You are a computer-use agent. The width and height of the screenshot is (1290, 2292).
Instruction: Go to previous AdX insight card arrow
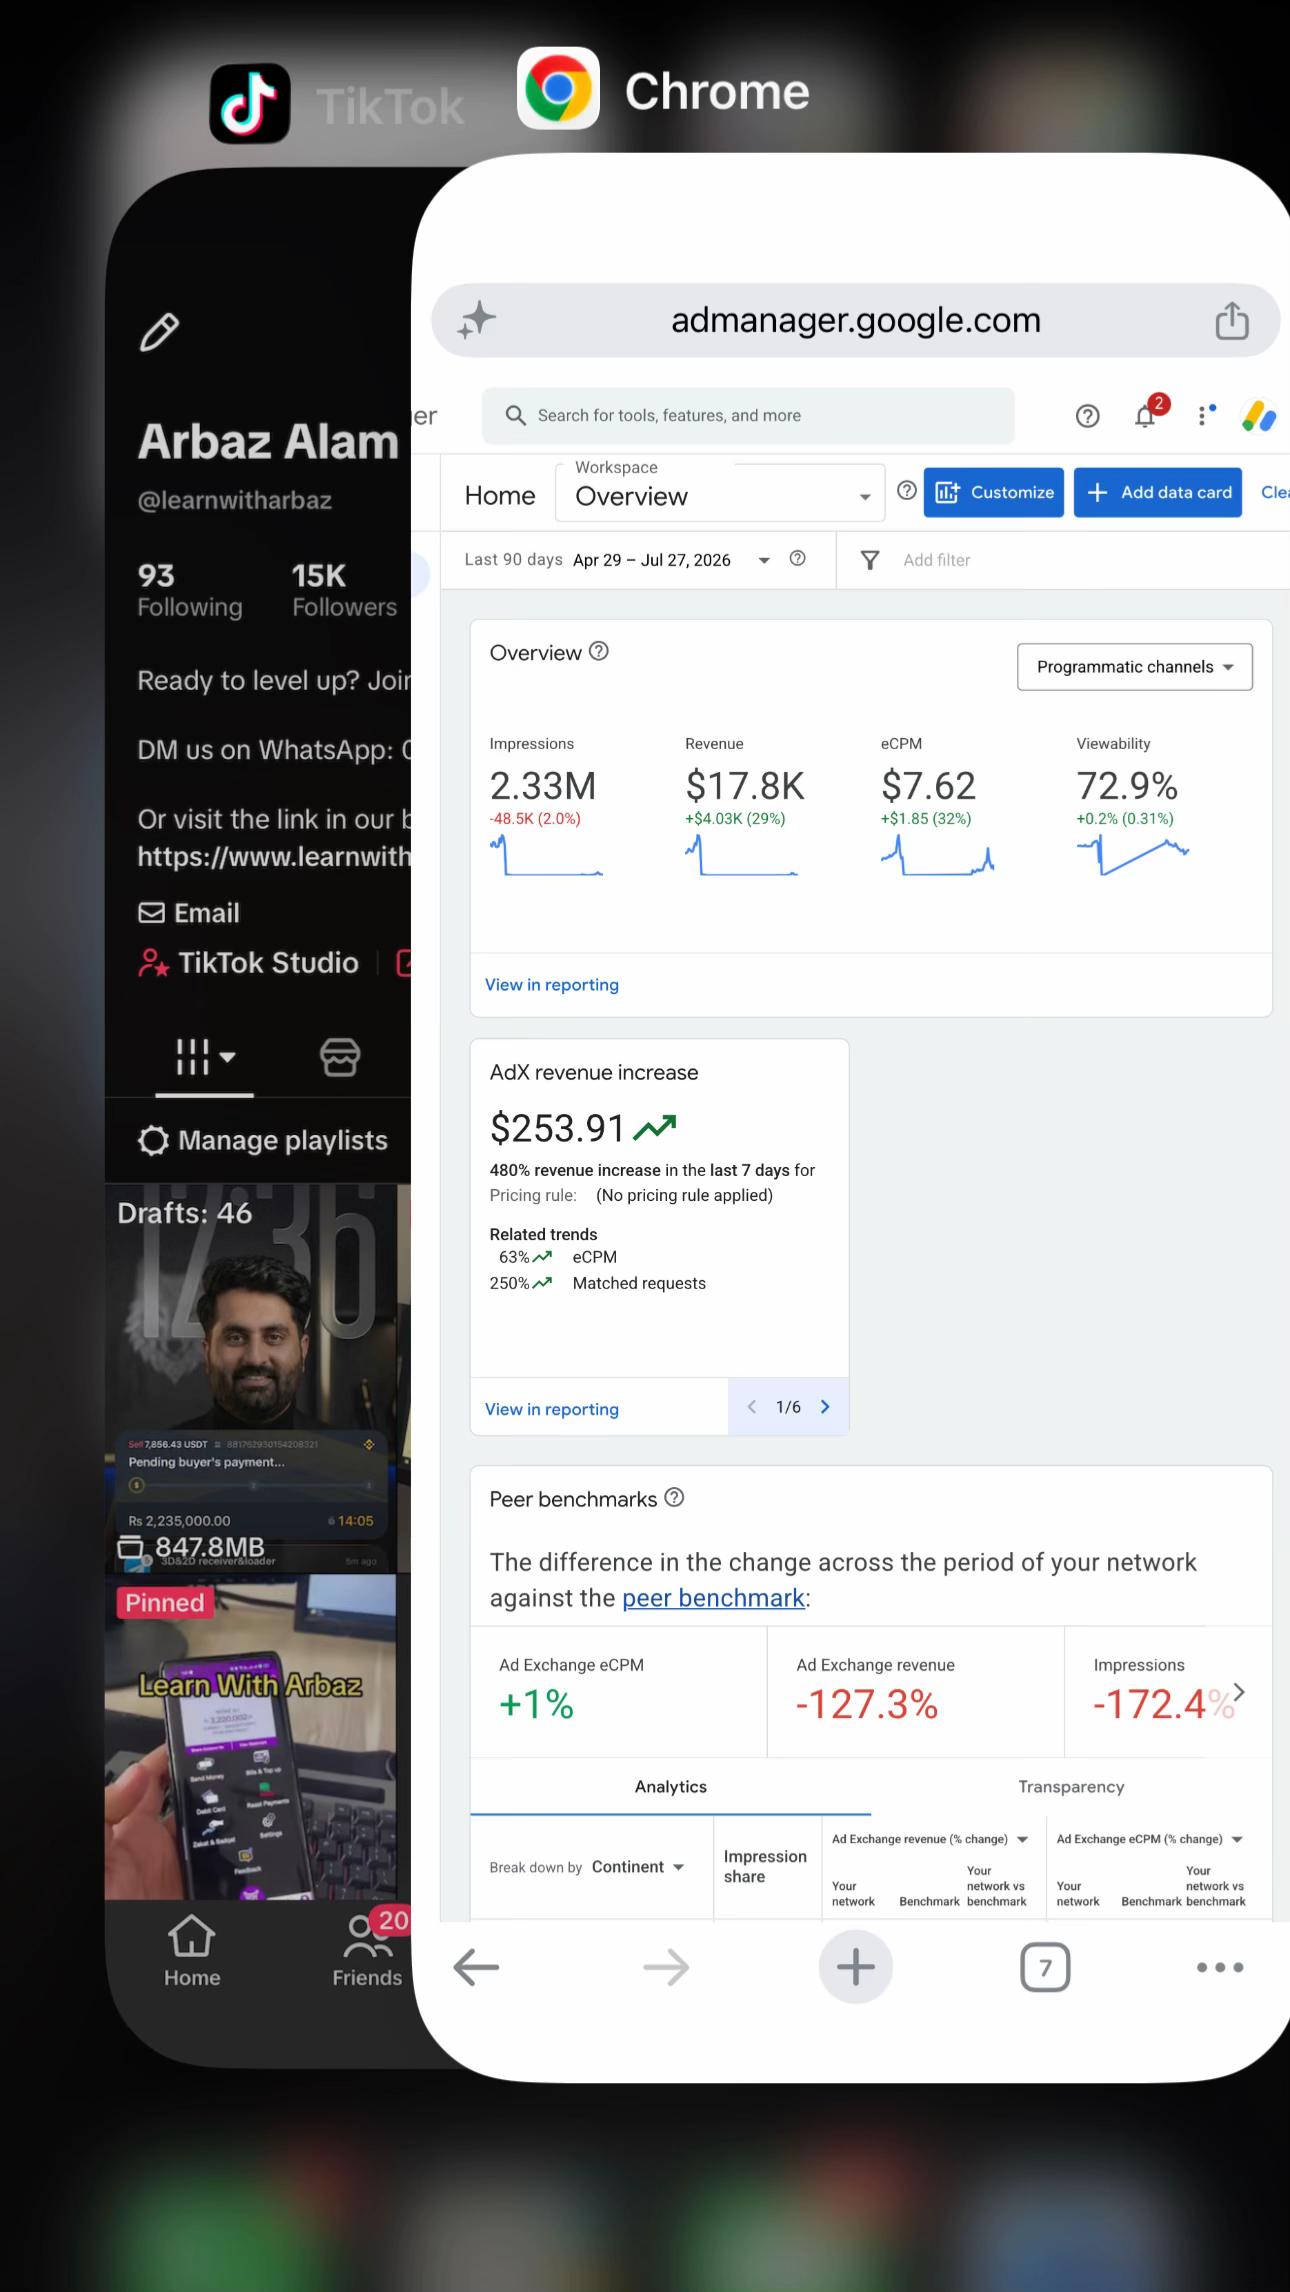(x=751, y=1407)
